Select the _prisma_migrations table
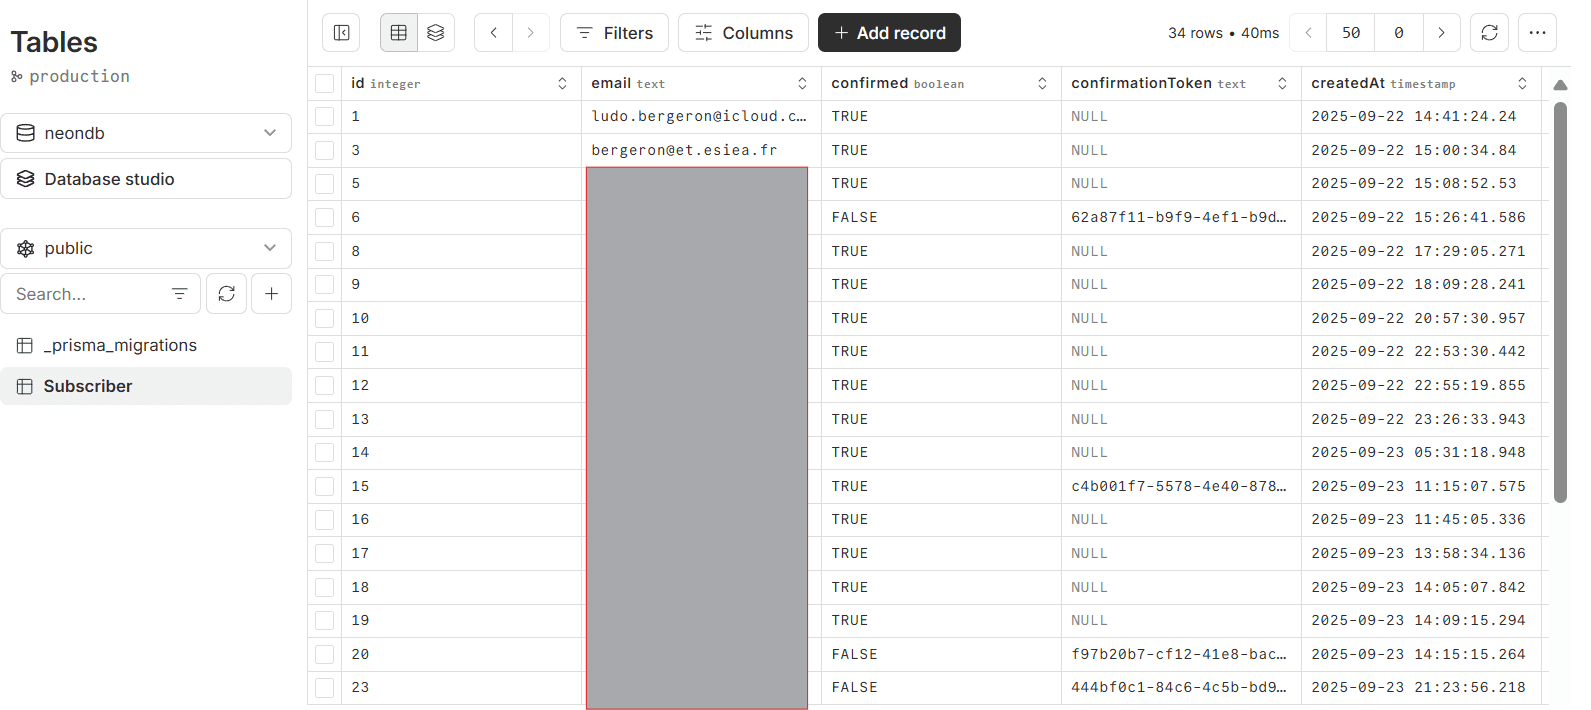This screenshot has width=1591, height=710. coord(120,345)
